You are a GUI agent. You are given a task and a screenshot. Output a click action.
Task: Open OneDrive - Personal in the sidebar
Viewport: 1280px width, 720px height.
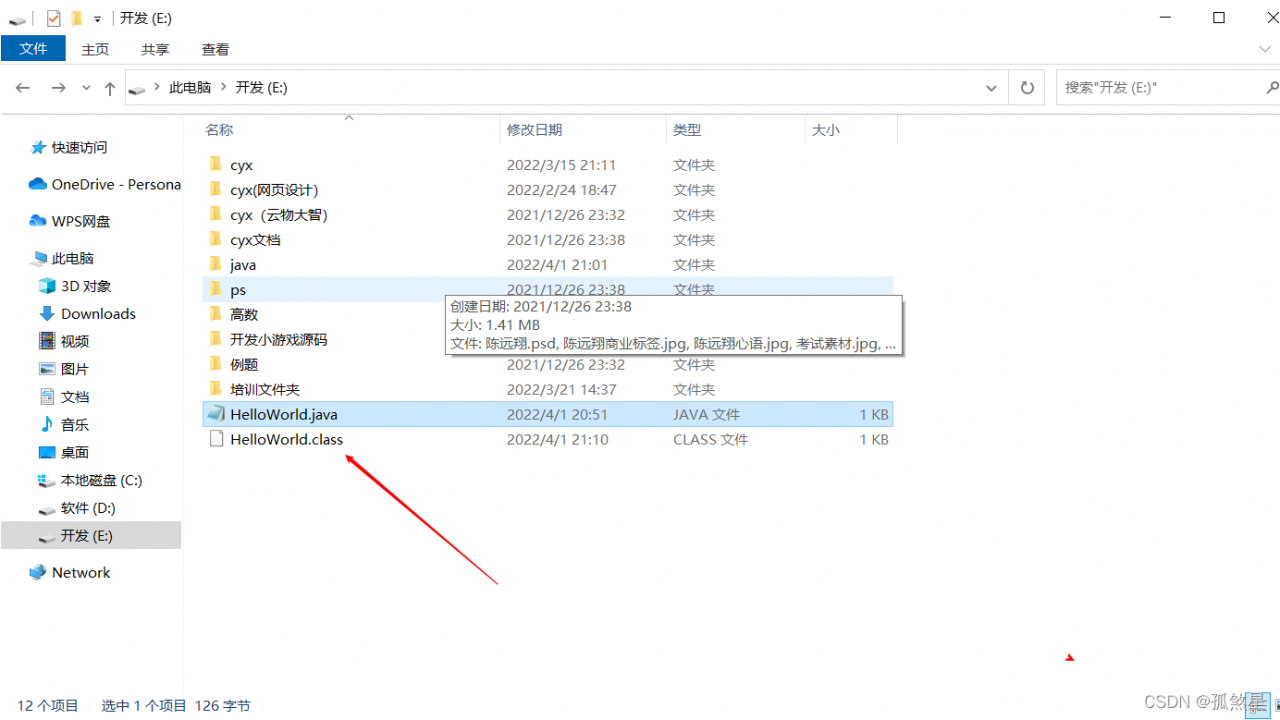(116, 184)
